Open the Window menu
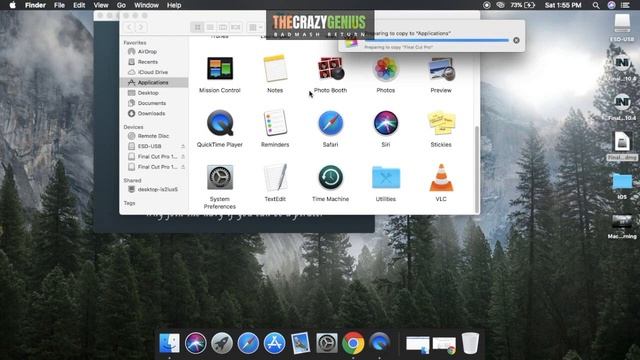640x360 pixels. [146, 5]
